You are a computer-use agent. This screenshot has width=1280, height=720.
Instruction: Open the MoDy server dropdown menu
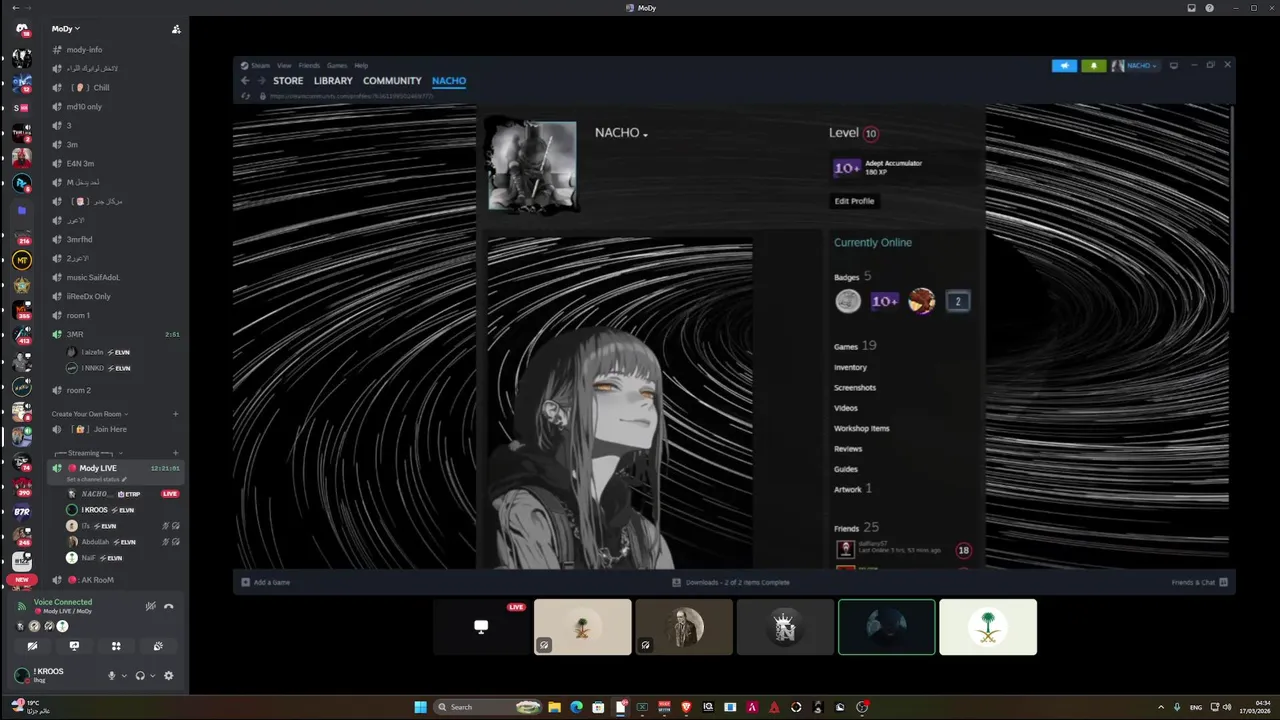click(66, 29)
